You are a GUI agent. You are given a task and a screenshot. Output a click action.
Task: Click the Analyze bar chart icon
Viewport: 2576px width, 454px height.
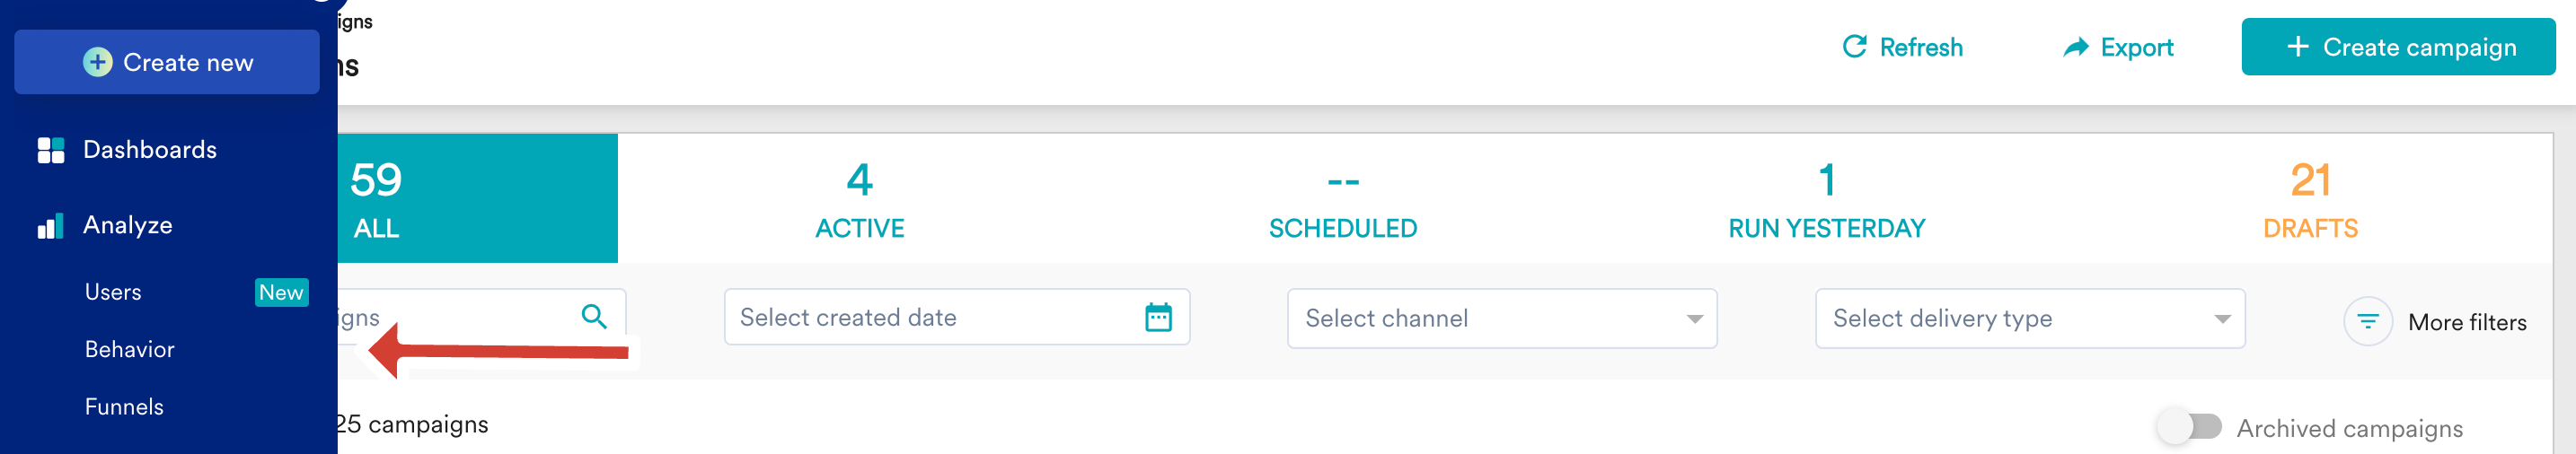(x=51, y=226)
